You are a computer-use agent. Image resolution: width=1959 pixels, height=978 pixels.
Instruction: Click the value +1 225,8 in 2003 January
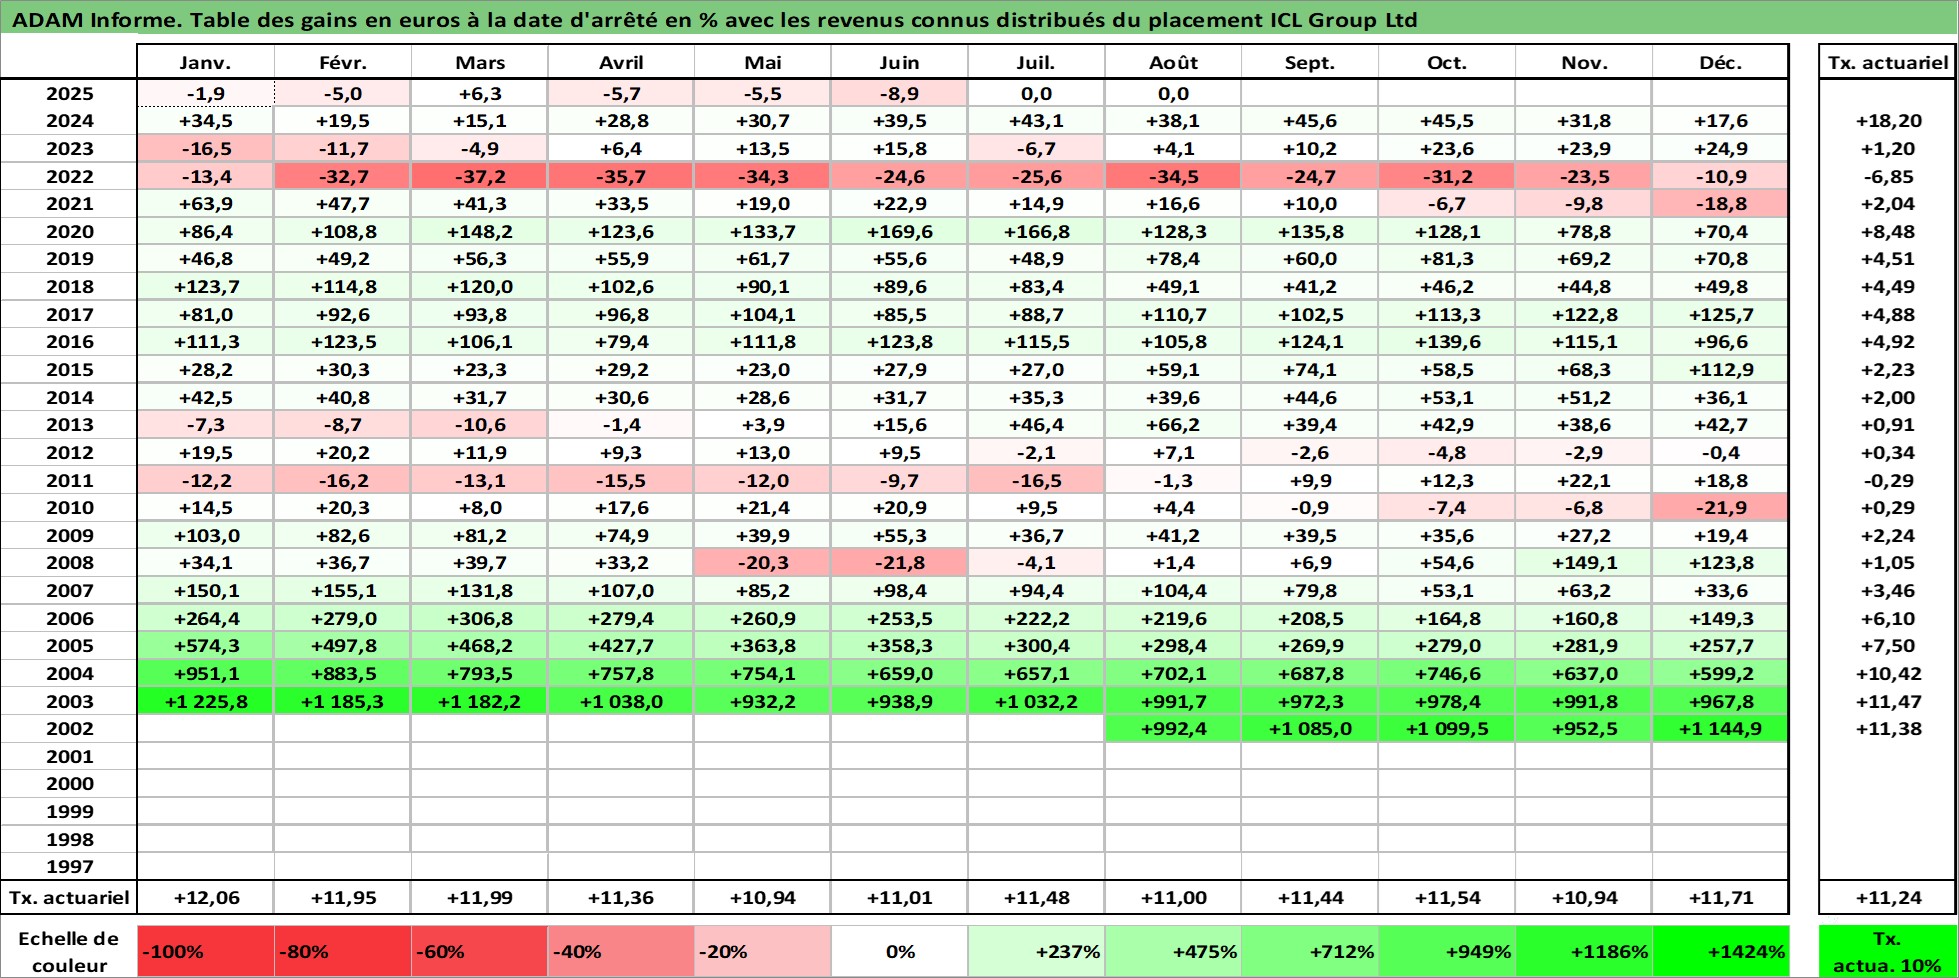pos(205,701)
